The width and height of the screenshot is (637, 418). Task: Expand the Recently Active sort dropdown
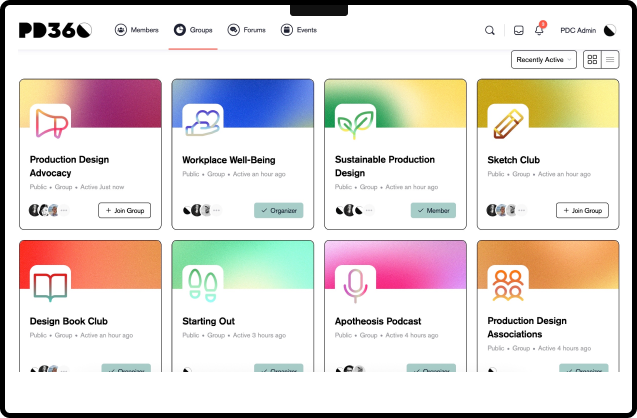[x=544, y=60]
